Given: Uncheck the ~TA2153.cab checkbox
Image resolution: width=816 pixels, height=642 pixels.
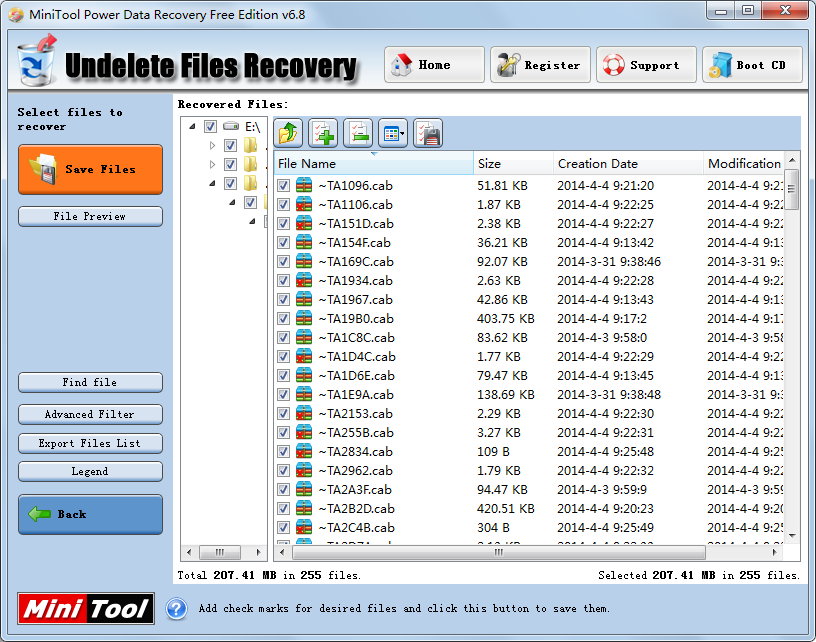Looking at the screenshot, I should [283, 414].
